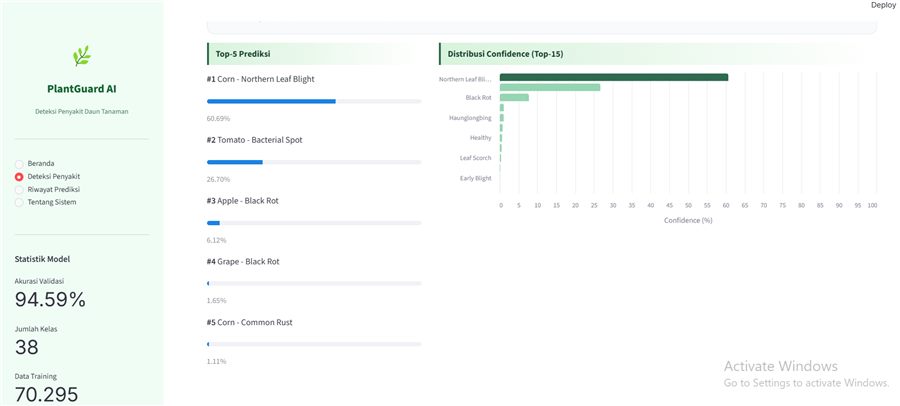Click the Tomato Bacterial Spot progress bar
The image size is (900, 406).
click(x=314, y=162)
